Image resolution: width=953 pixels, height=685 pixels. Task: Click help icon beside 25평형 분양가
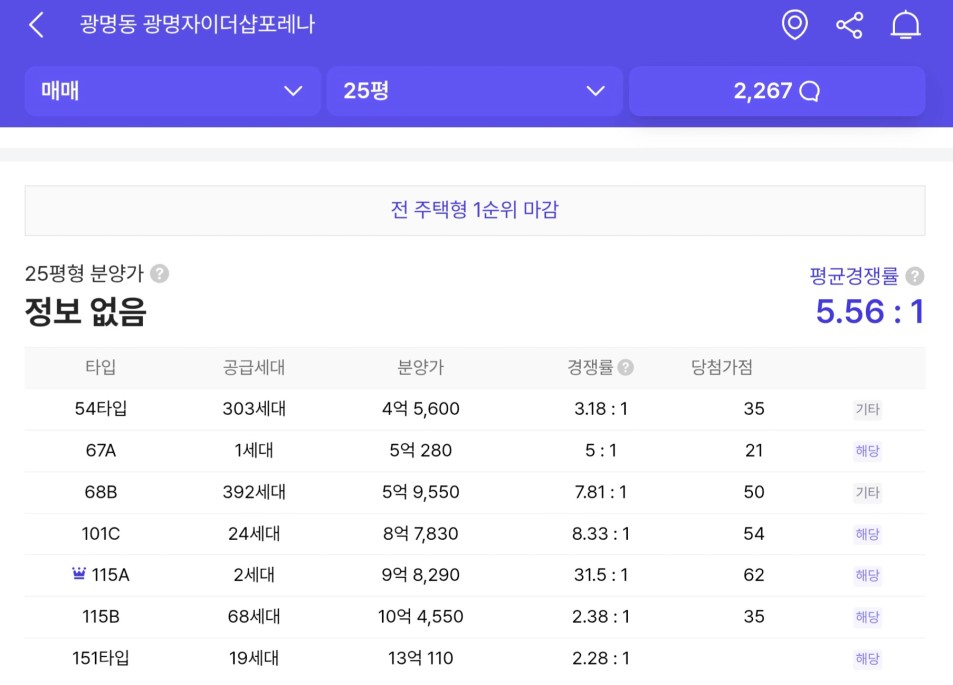(160, 274)
